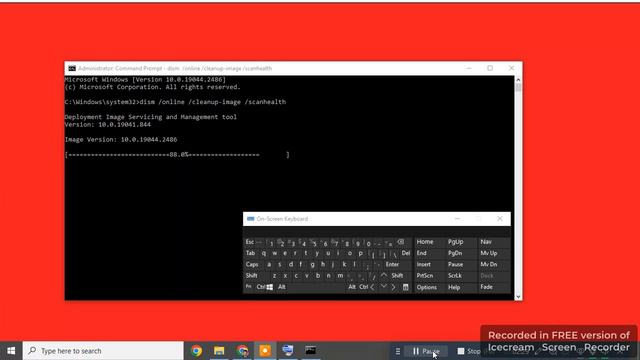Toggle the right Shift key on the On-Screen Keyboard
This screenshot has width=640, height=360.
coord(397,276)
